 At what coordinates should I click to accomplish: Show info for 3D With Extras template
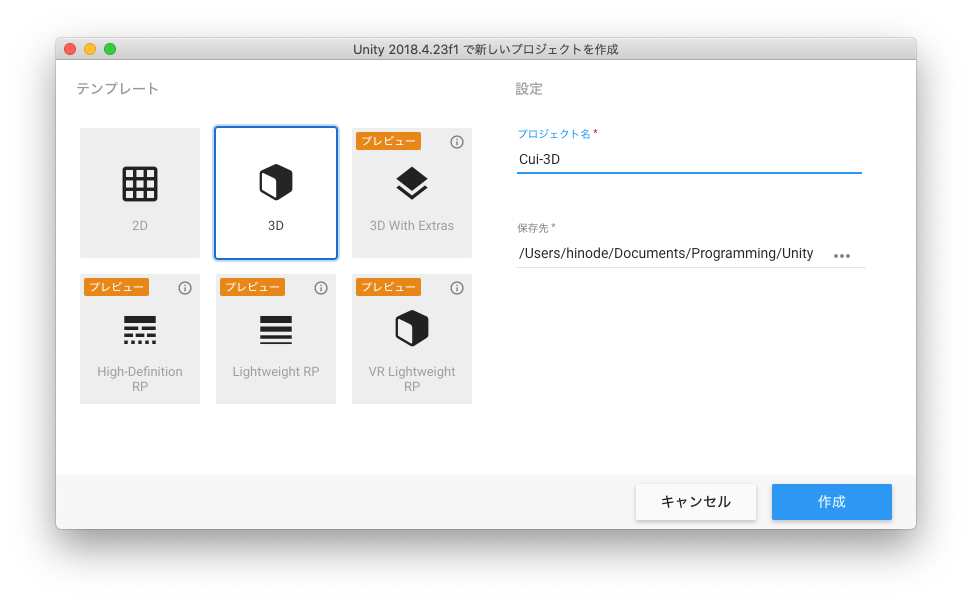[457, 142]
